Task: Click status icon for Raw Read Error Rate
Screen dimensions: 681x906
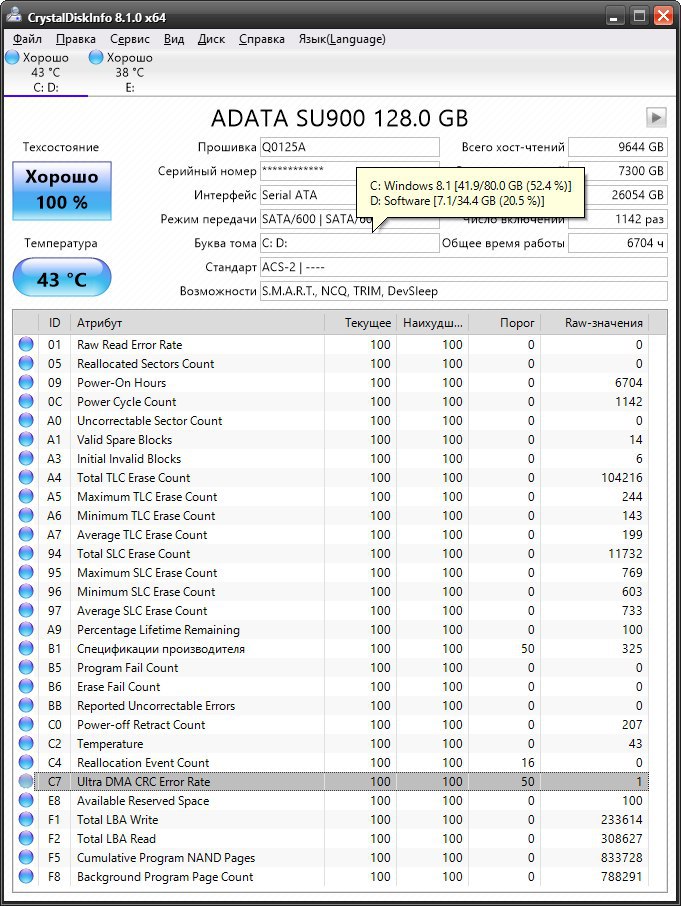Action: click(x=26, y=344)
